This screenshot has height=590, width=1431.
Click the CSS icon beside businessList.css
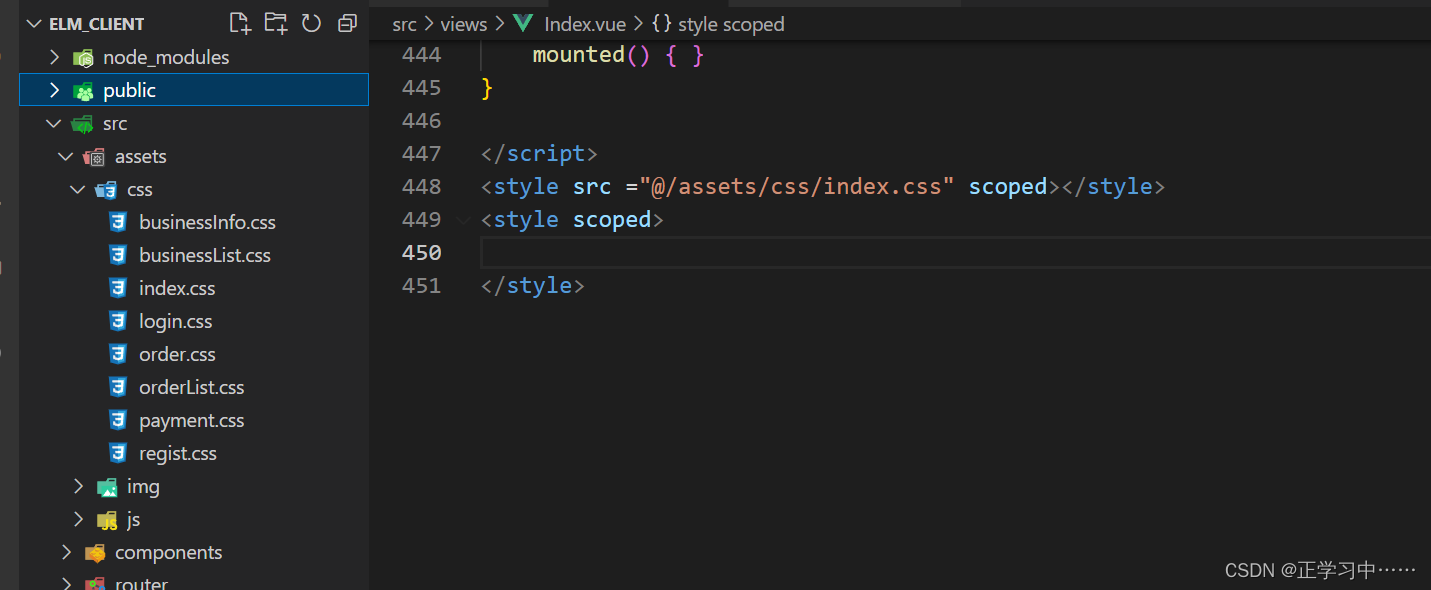click(118, 255)
